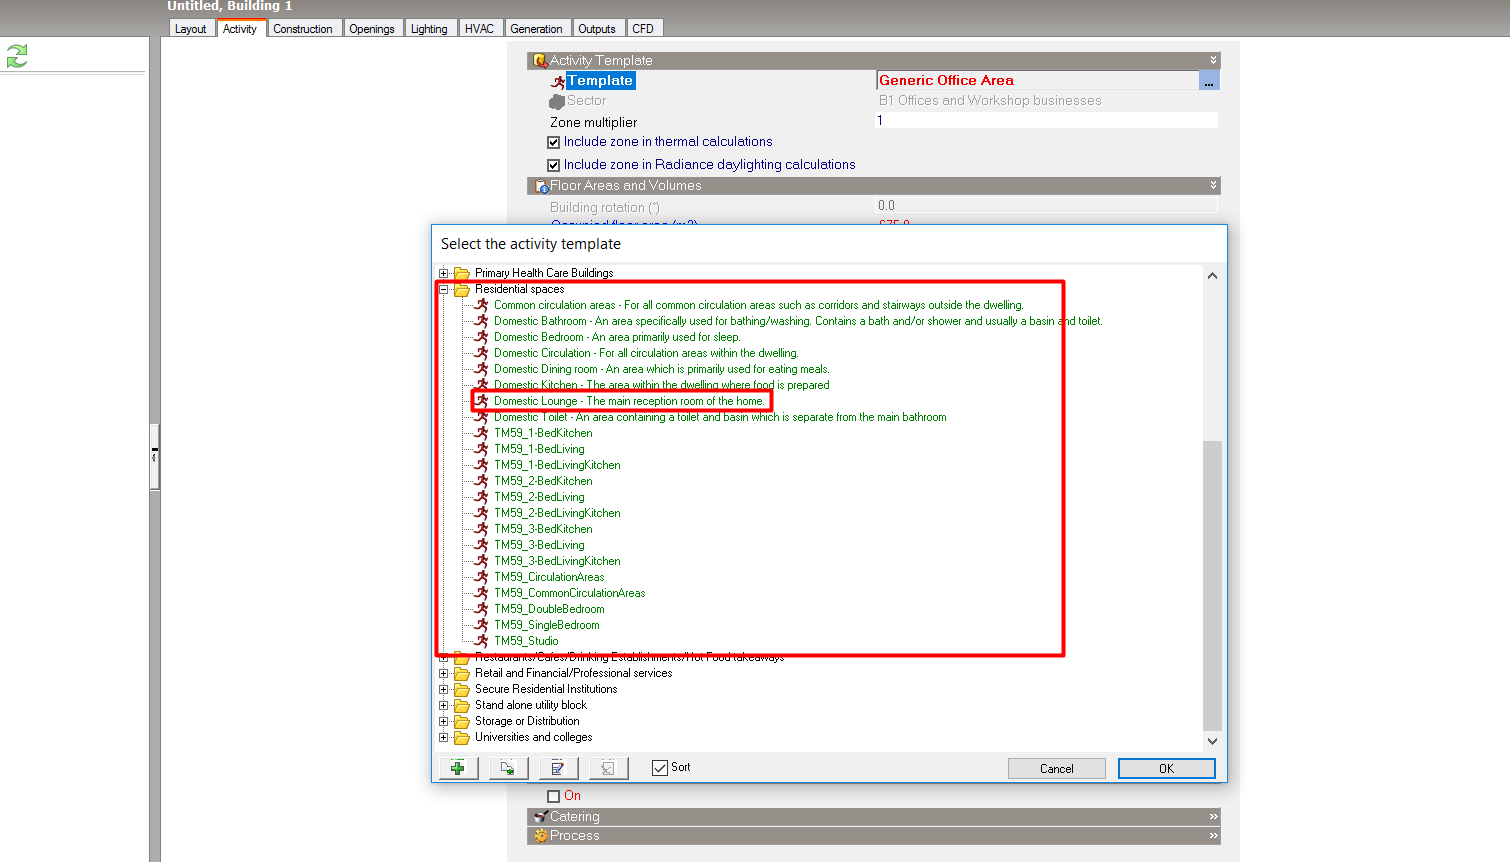
Task: Expand Retail and Financial/Professional services
Action: point(444,673)
